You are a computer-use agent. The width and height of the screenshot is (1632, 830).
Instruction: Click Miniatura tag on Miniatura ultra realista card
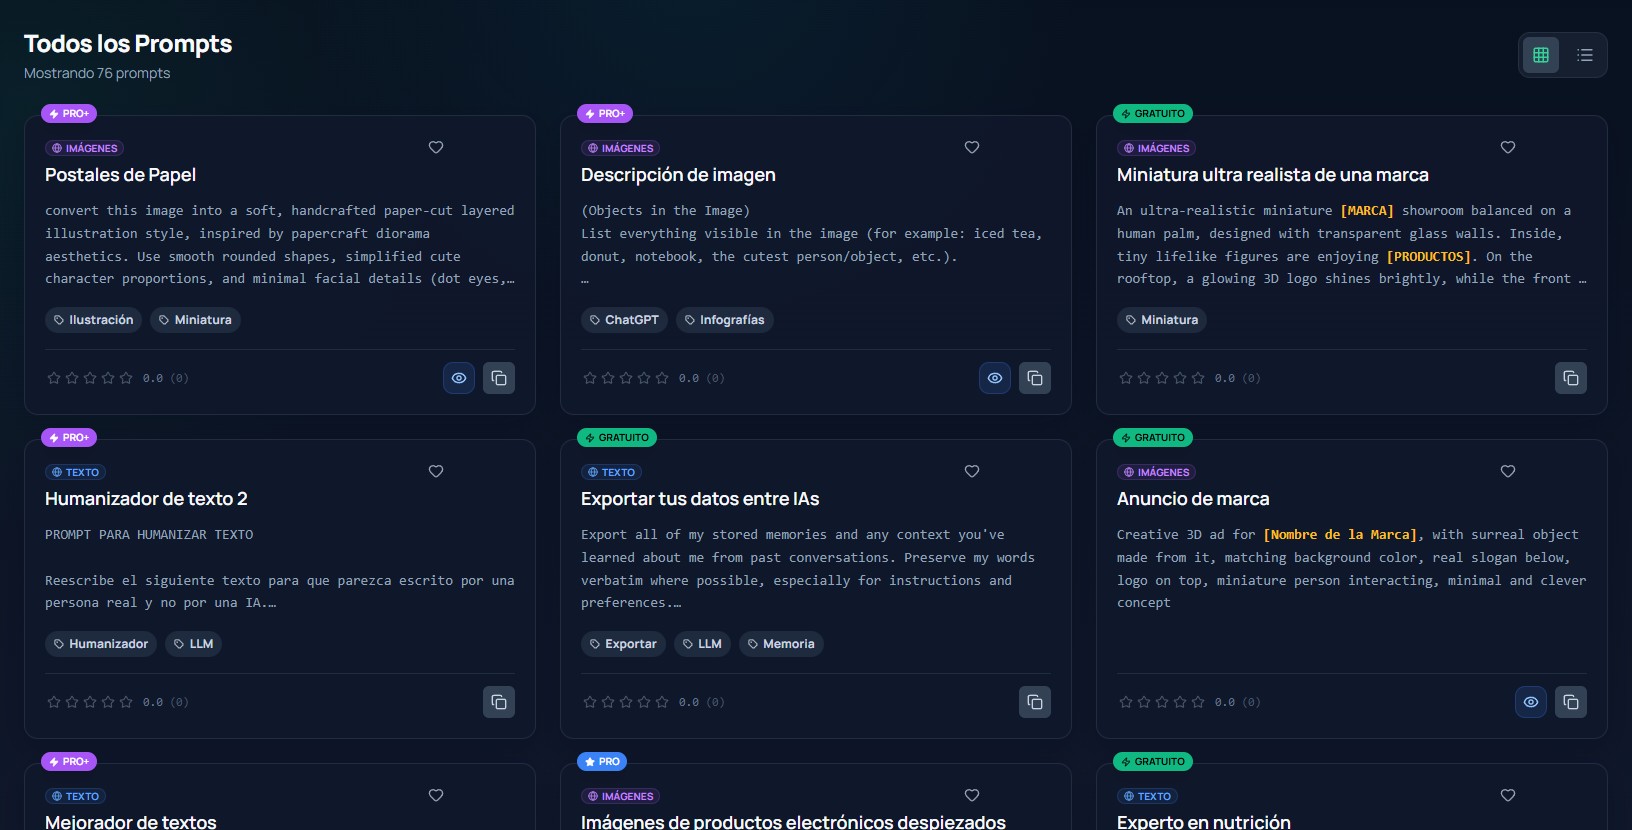pos(1162,320)
